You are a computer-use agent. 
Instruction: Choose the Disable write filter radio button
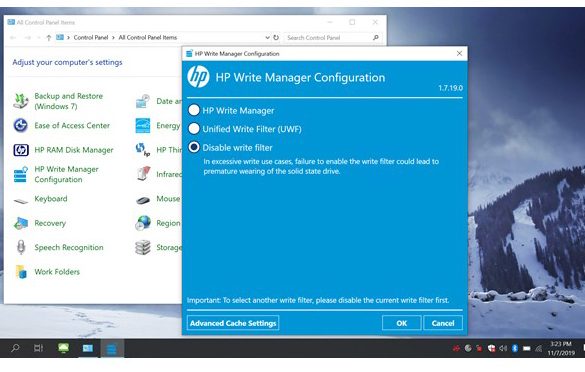tap(194, 147)
